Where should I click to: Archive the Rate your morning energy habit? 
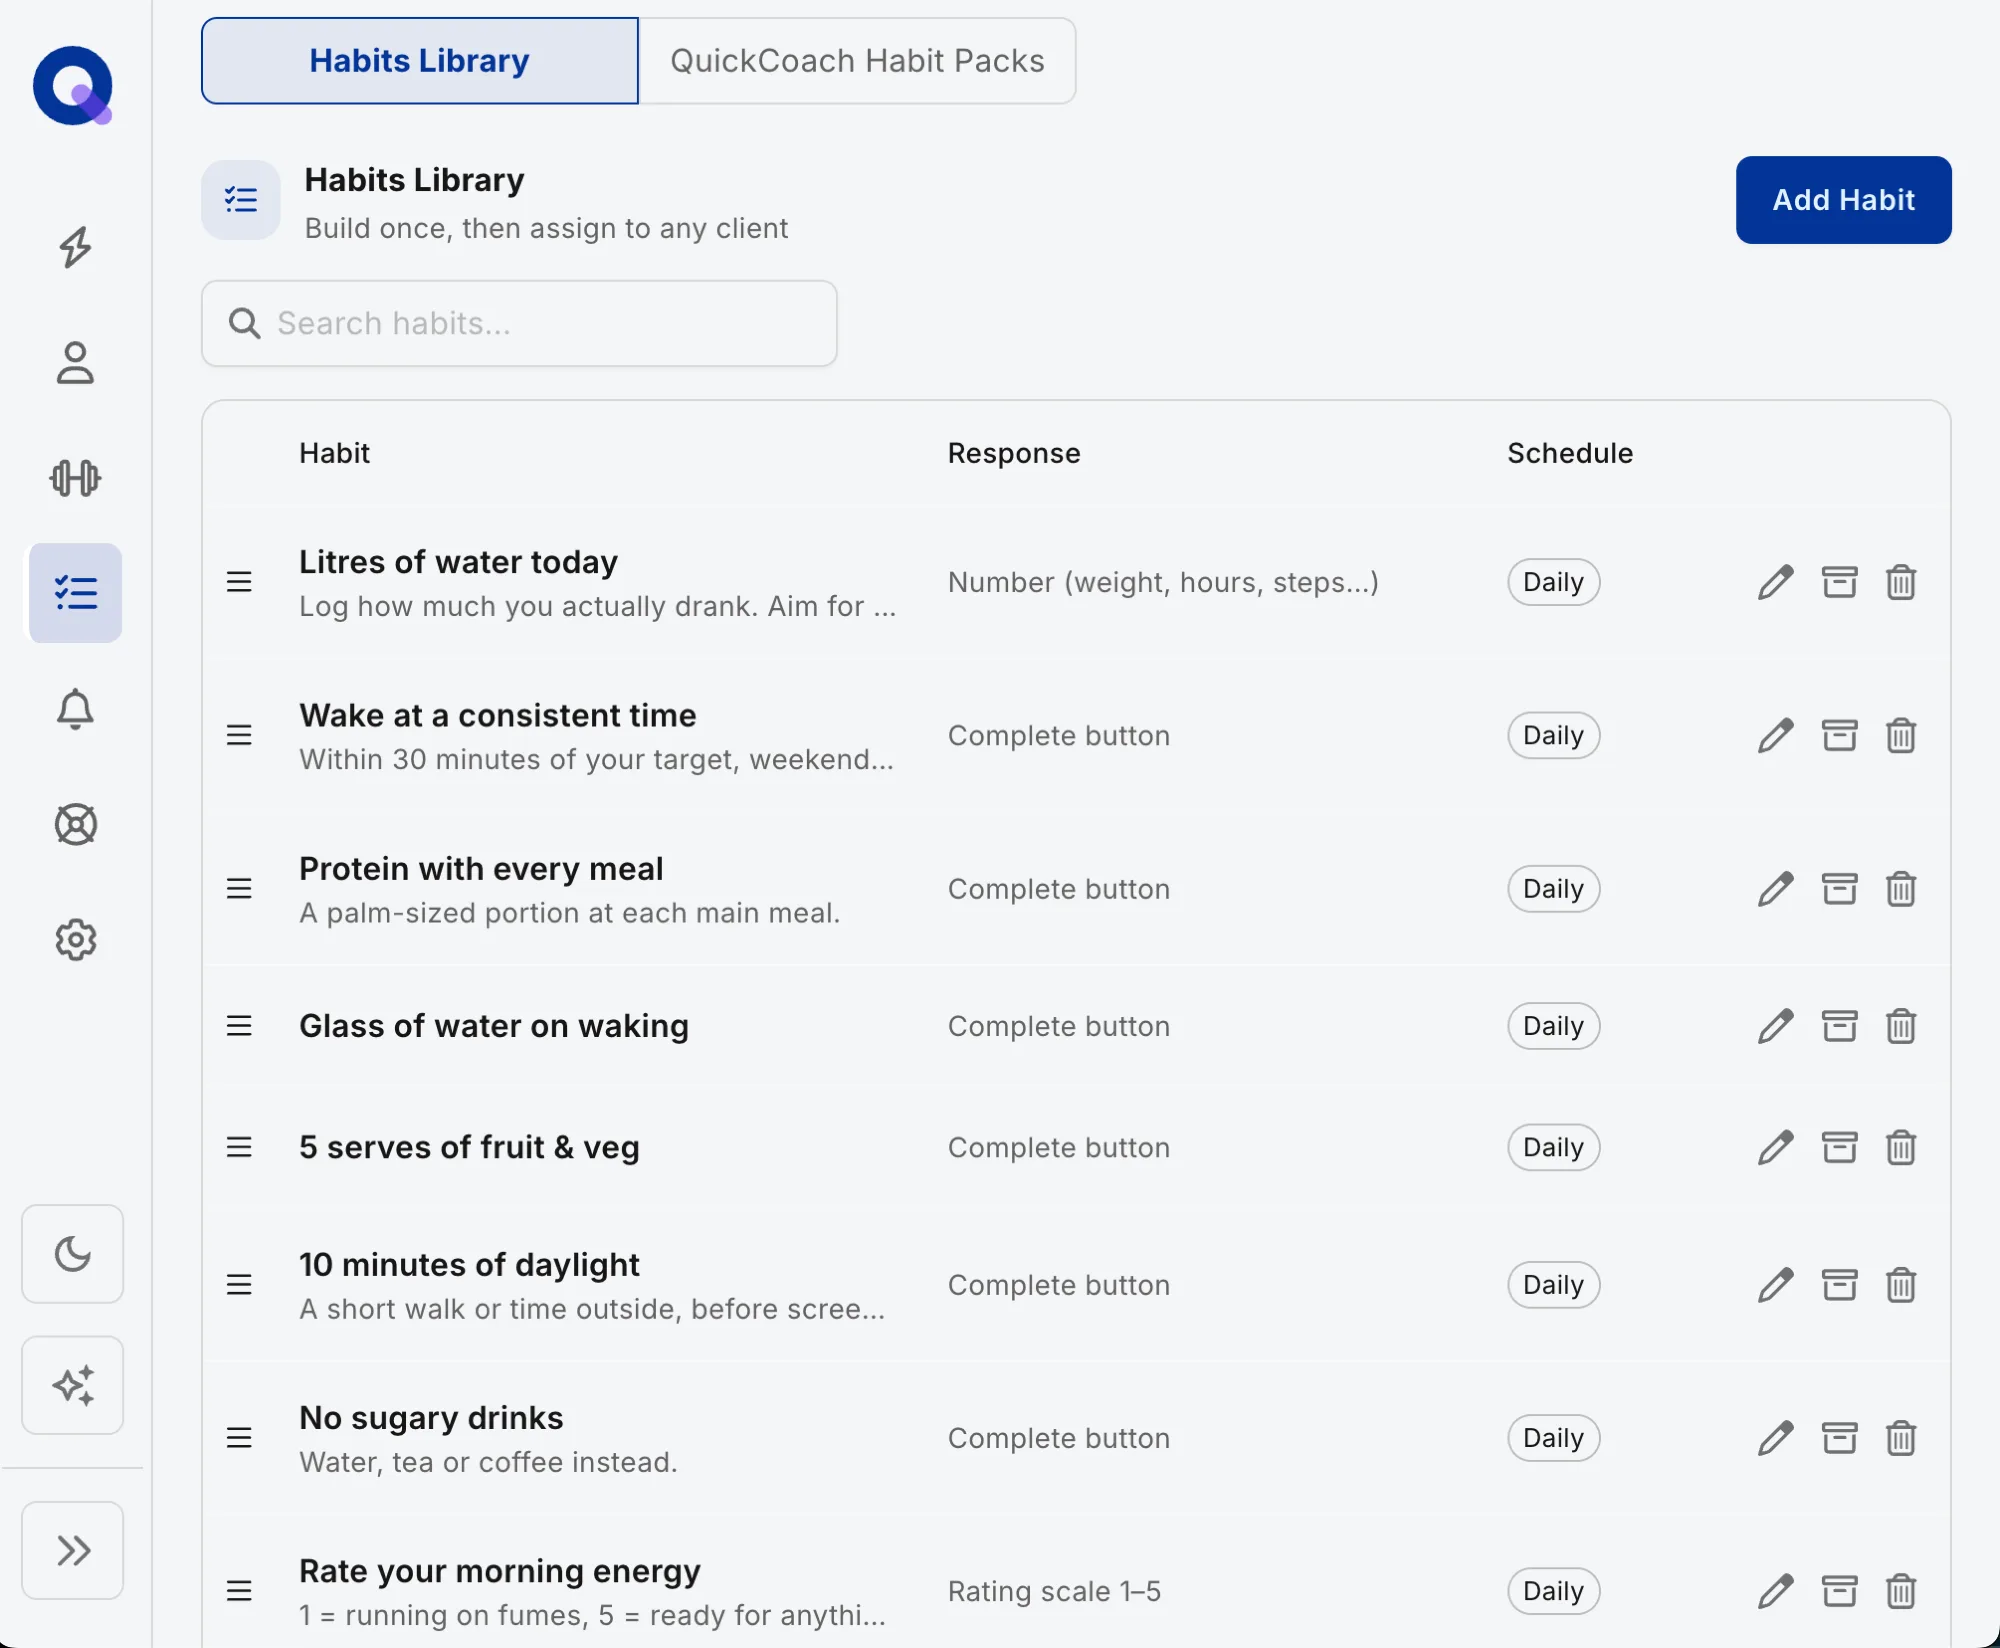(1838, 1591)
